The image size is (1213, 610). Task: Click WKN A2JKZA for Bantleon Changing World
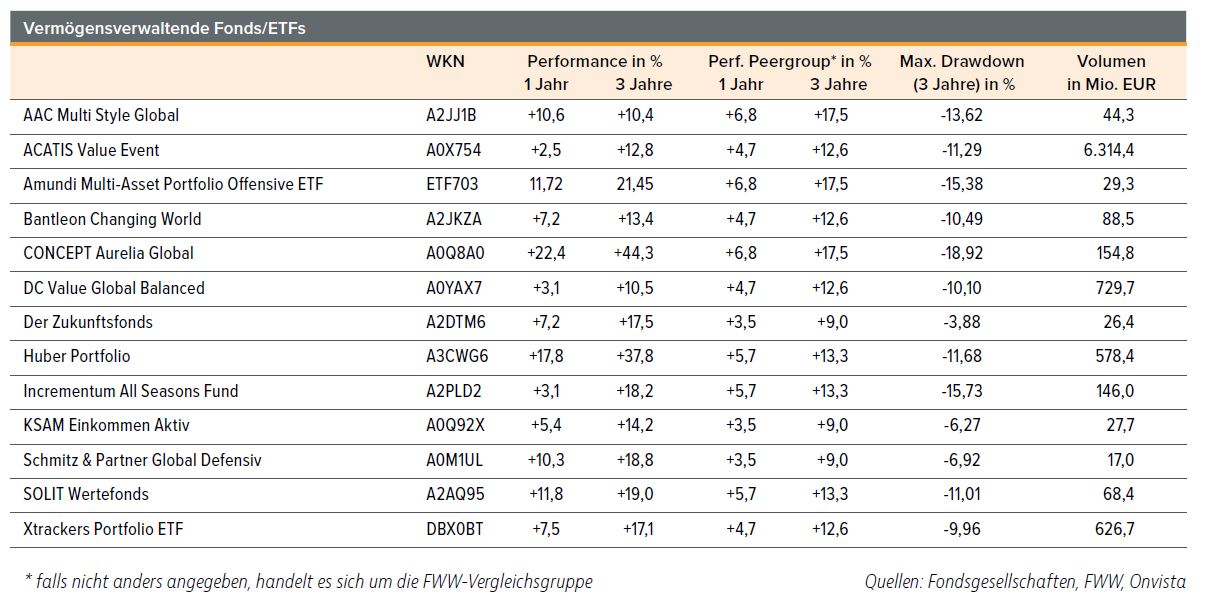coord(455,220)
